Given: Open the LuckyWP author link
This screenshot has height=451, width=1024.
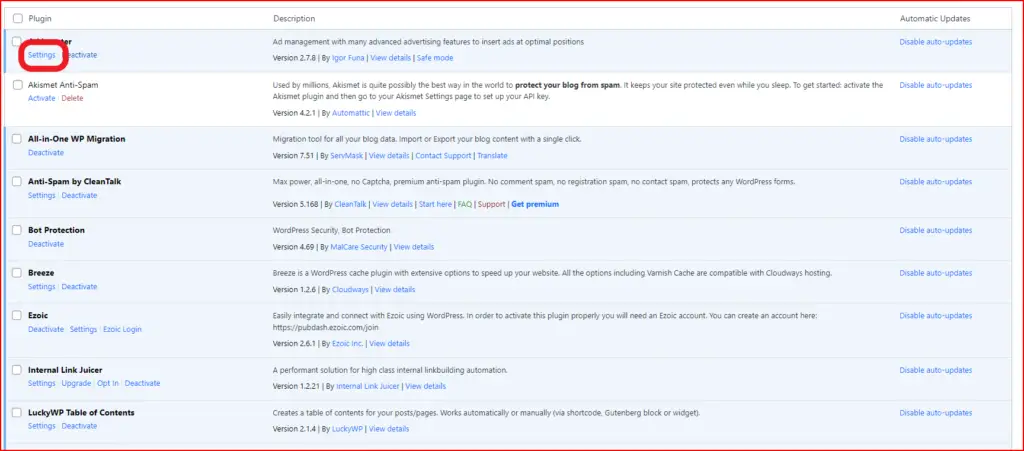Looking at the screenshot, I should 347,429.
